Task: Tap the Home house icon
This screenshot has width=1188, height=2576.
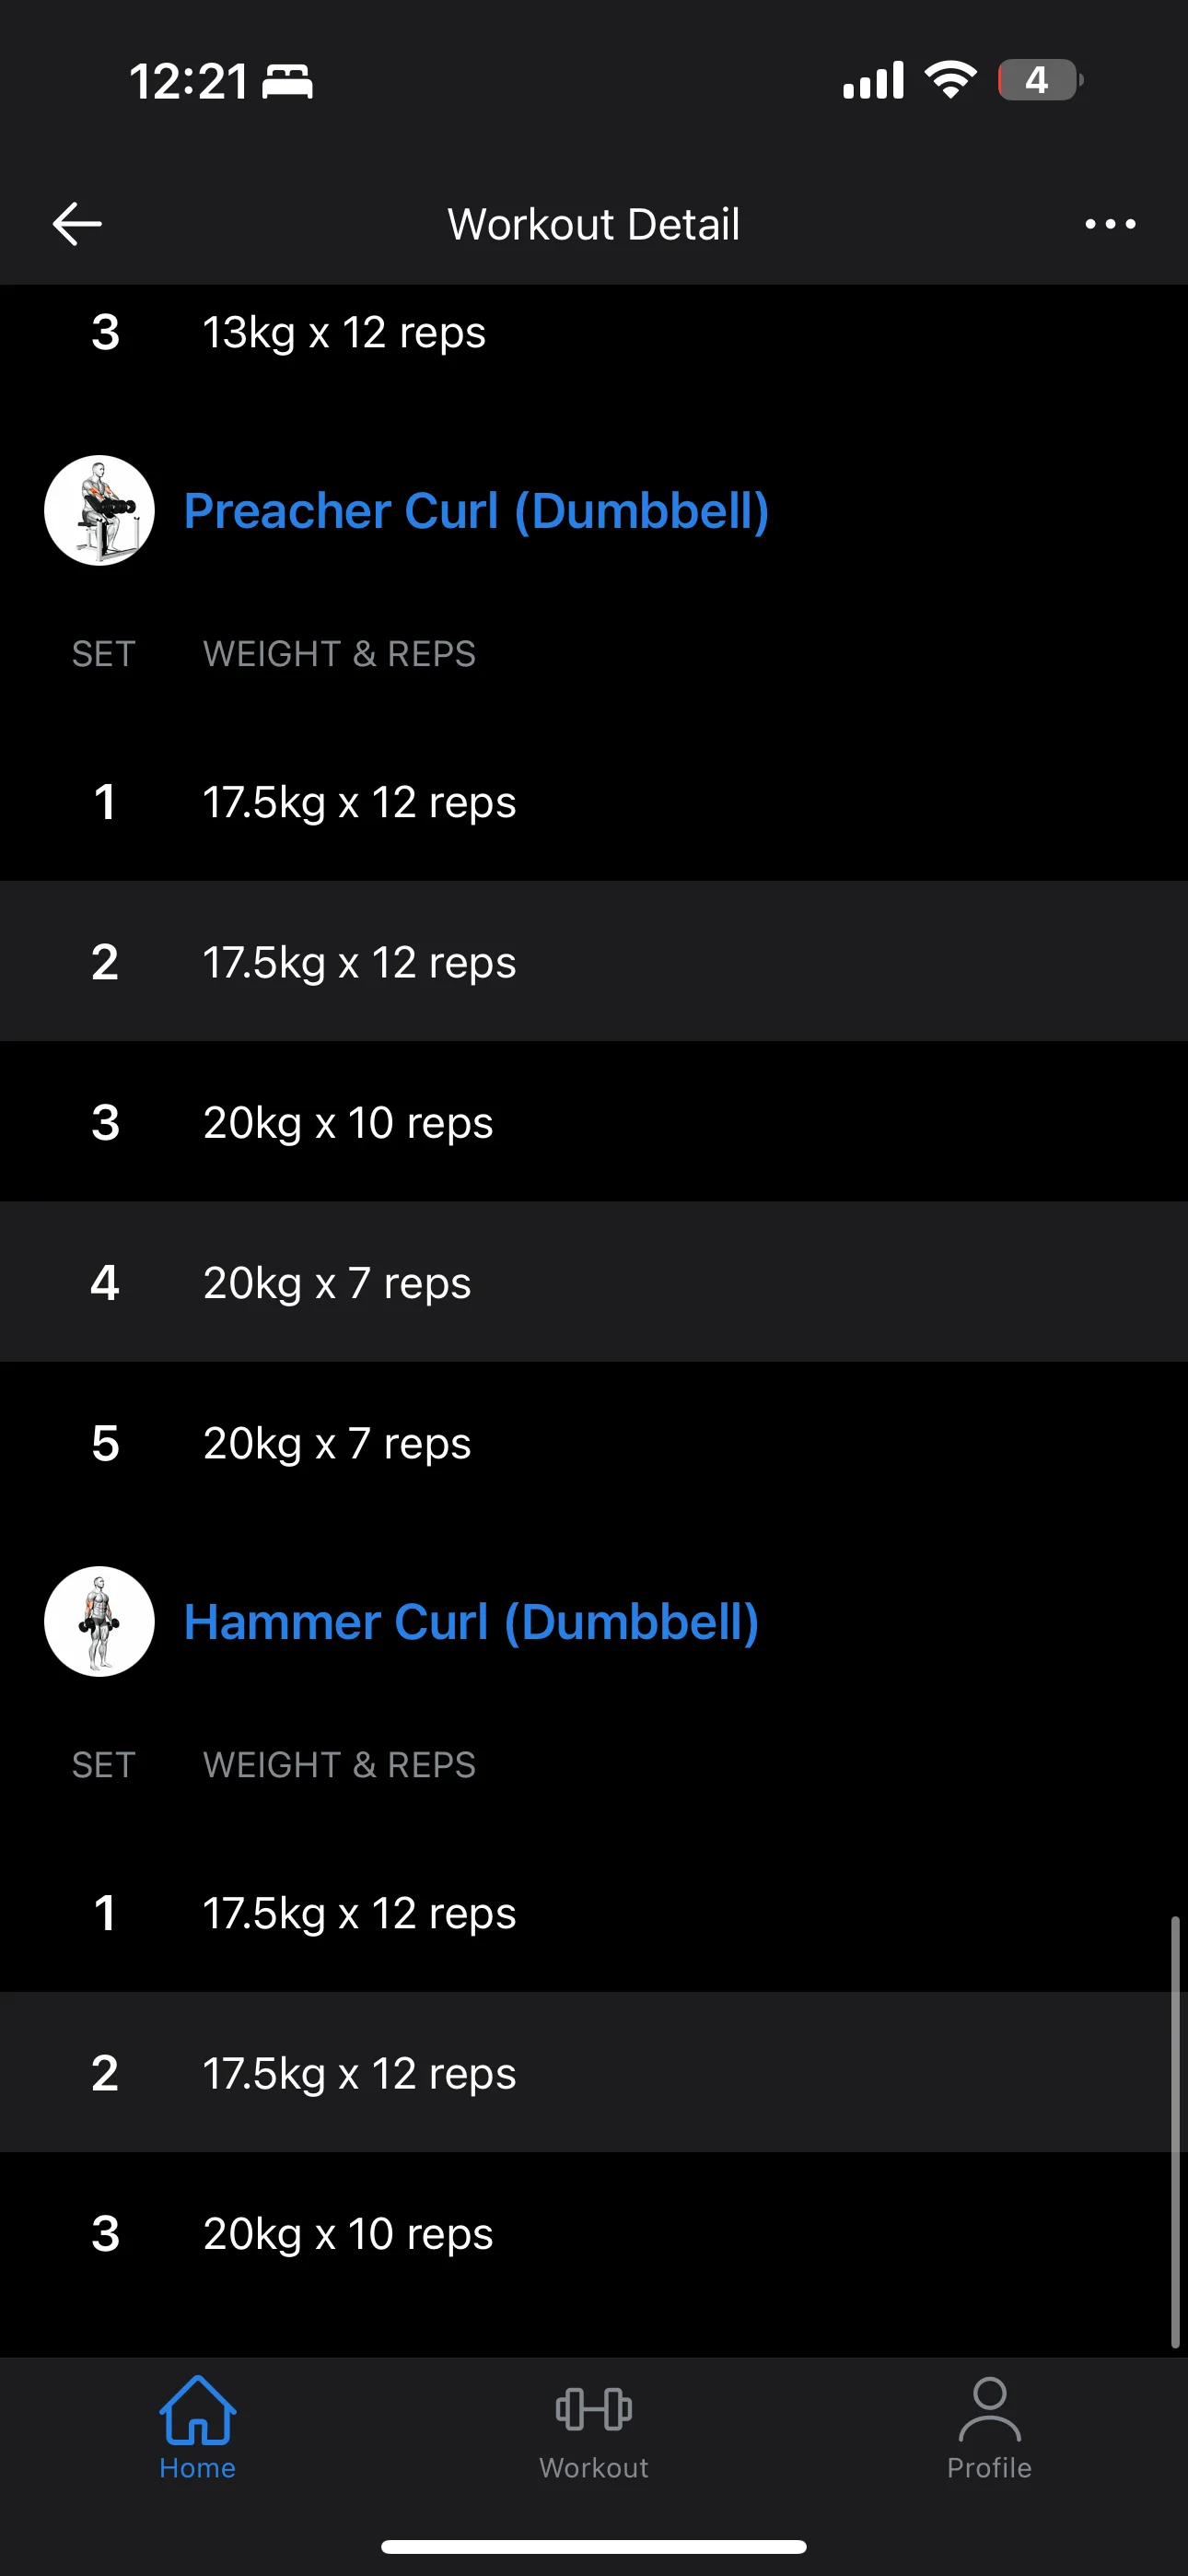Action: [197, 2410]
